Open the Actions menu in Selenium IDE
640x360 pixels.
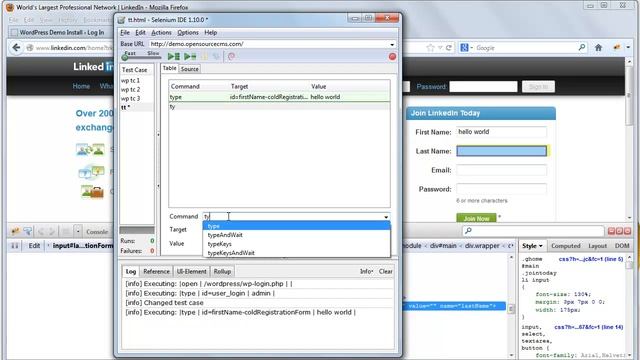tap(161, 33)
